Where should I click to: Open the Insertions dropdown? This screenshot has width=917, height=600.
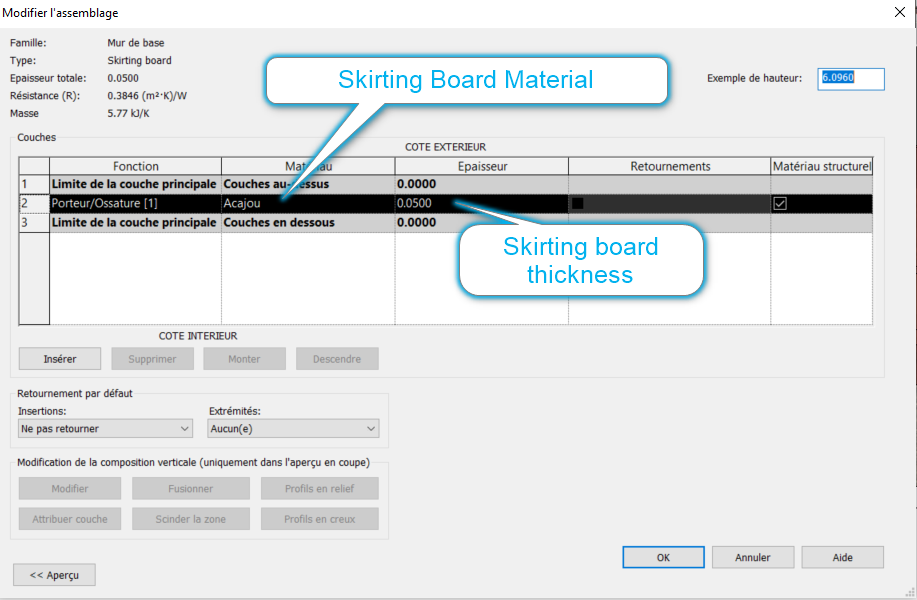coord(105,428)
